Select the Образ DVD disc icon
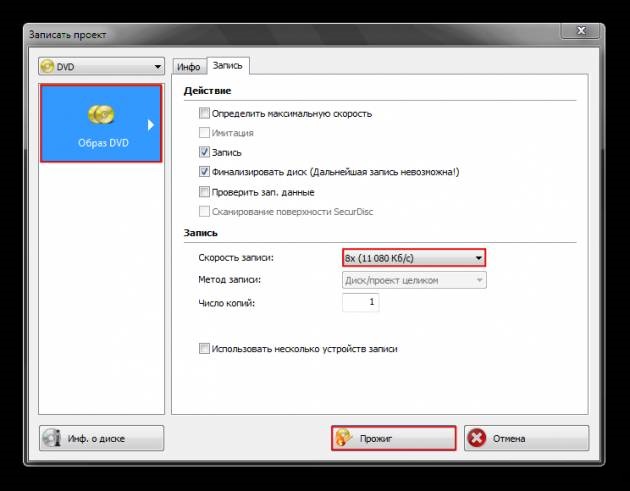The image size is (630, 491). pyautogui.click(x=99, y=115)
